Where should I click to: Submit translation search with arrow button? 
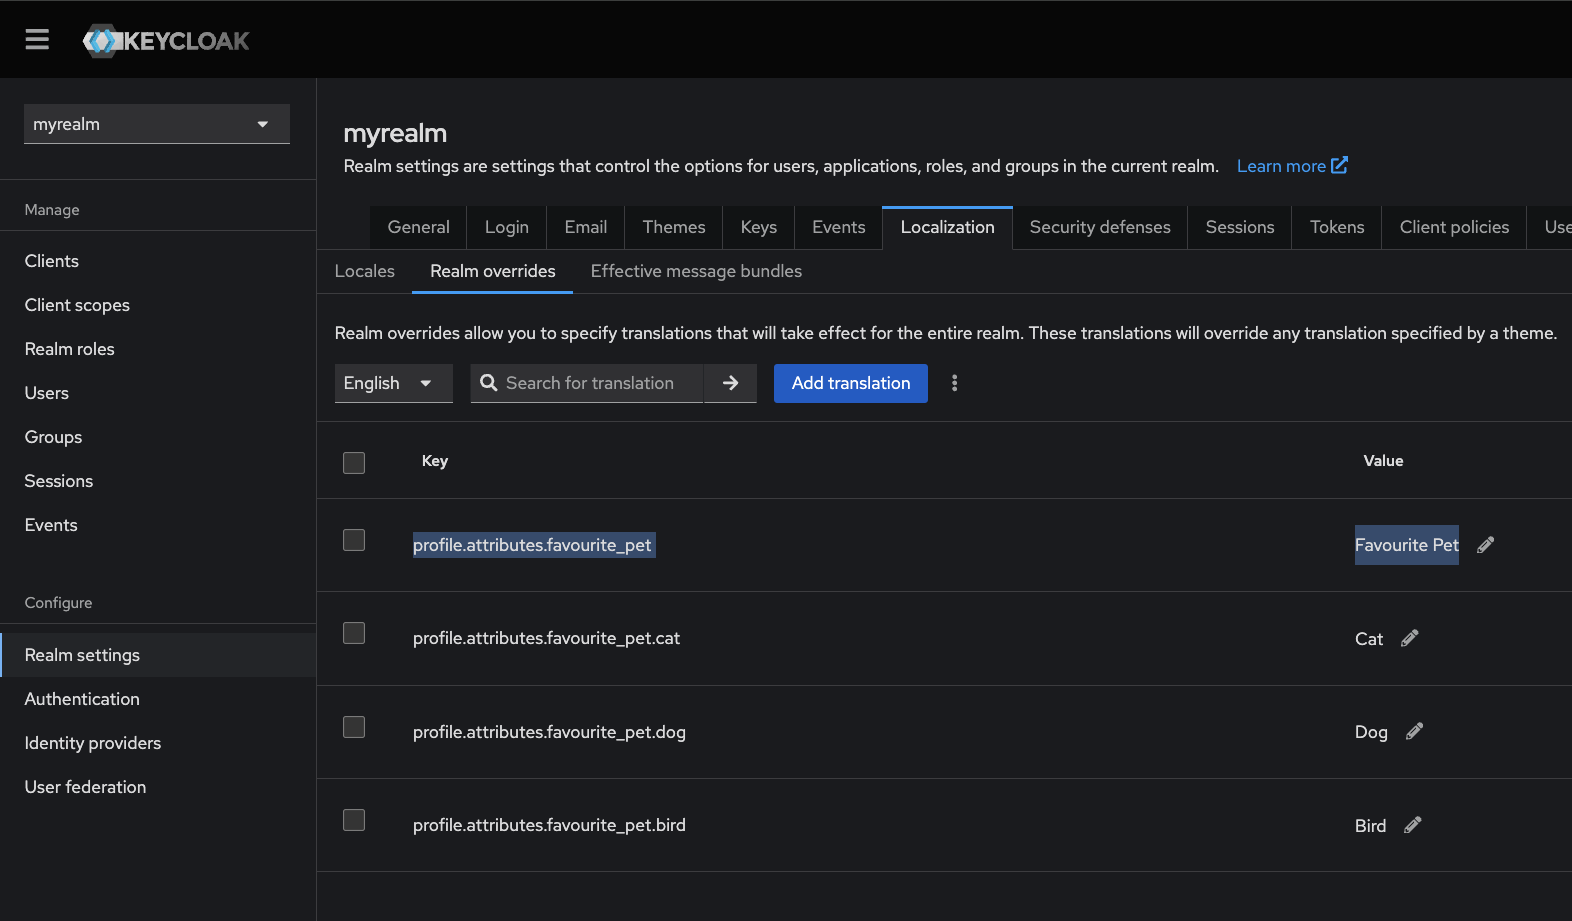click(x=730, y=383)
